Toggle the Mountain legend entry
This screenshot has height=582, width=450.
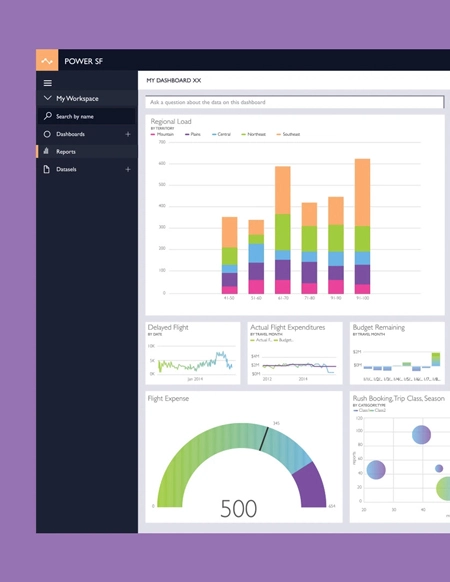coord(162,134)
